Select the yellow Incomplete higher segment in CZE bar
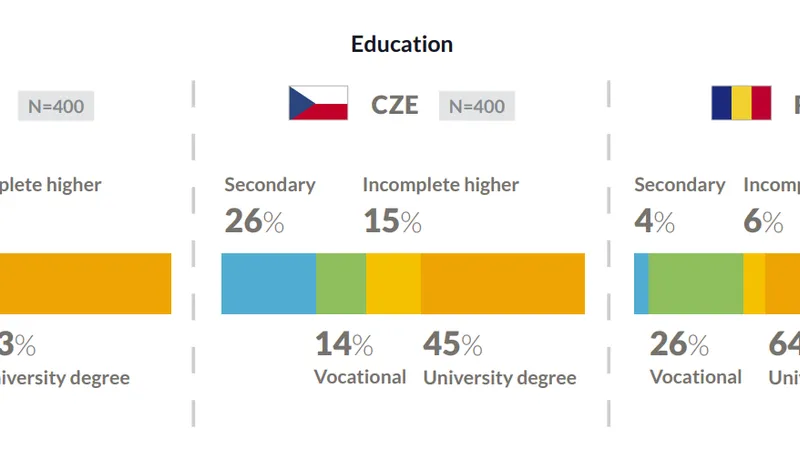The height and width of the screenshot is (450, 800). click(393, 284)
